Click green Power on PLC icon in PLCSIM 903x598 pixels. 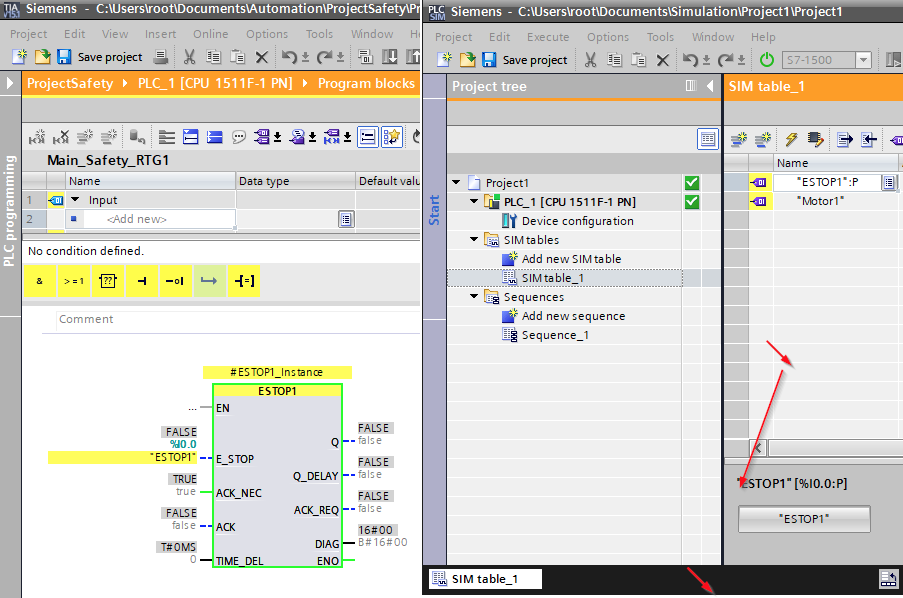pos(767,59)
